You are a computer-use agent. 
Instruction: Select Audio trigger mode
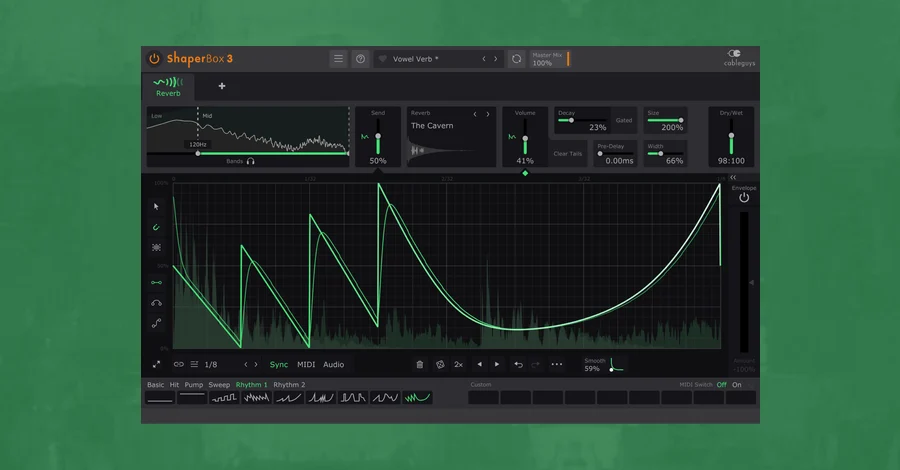click(333, 364)
